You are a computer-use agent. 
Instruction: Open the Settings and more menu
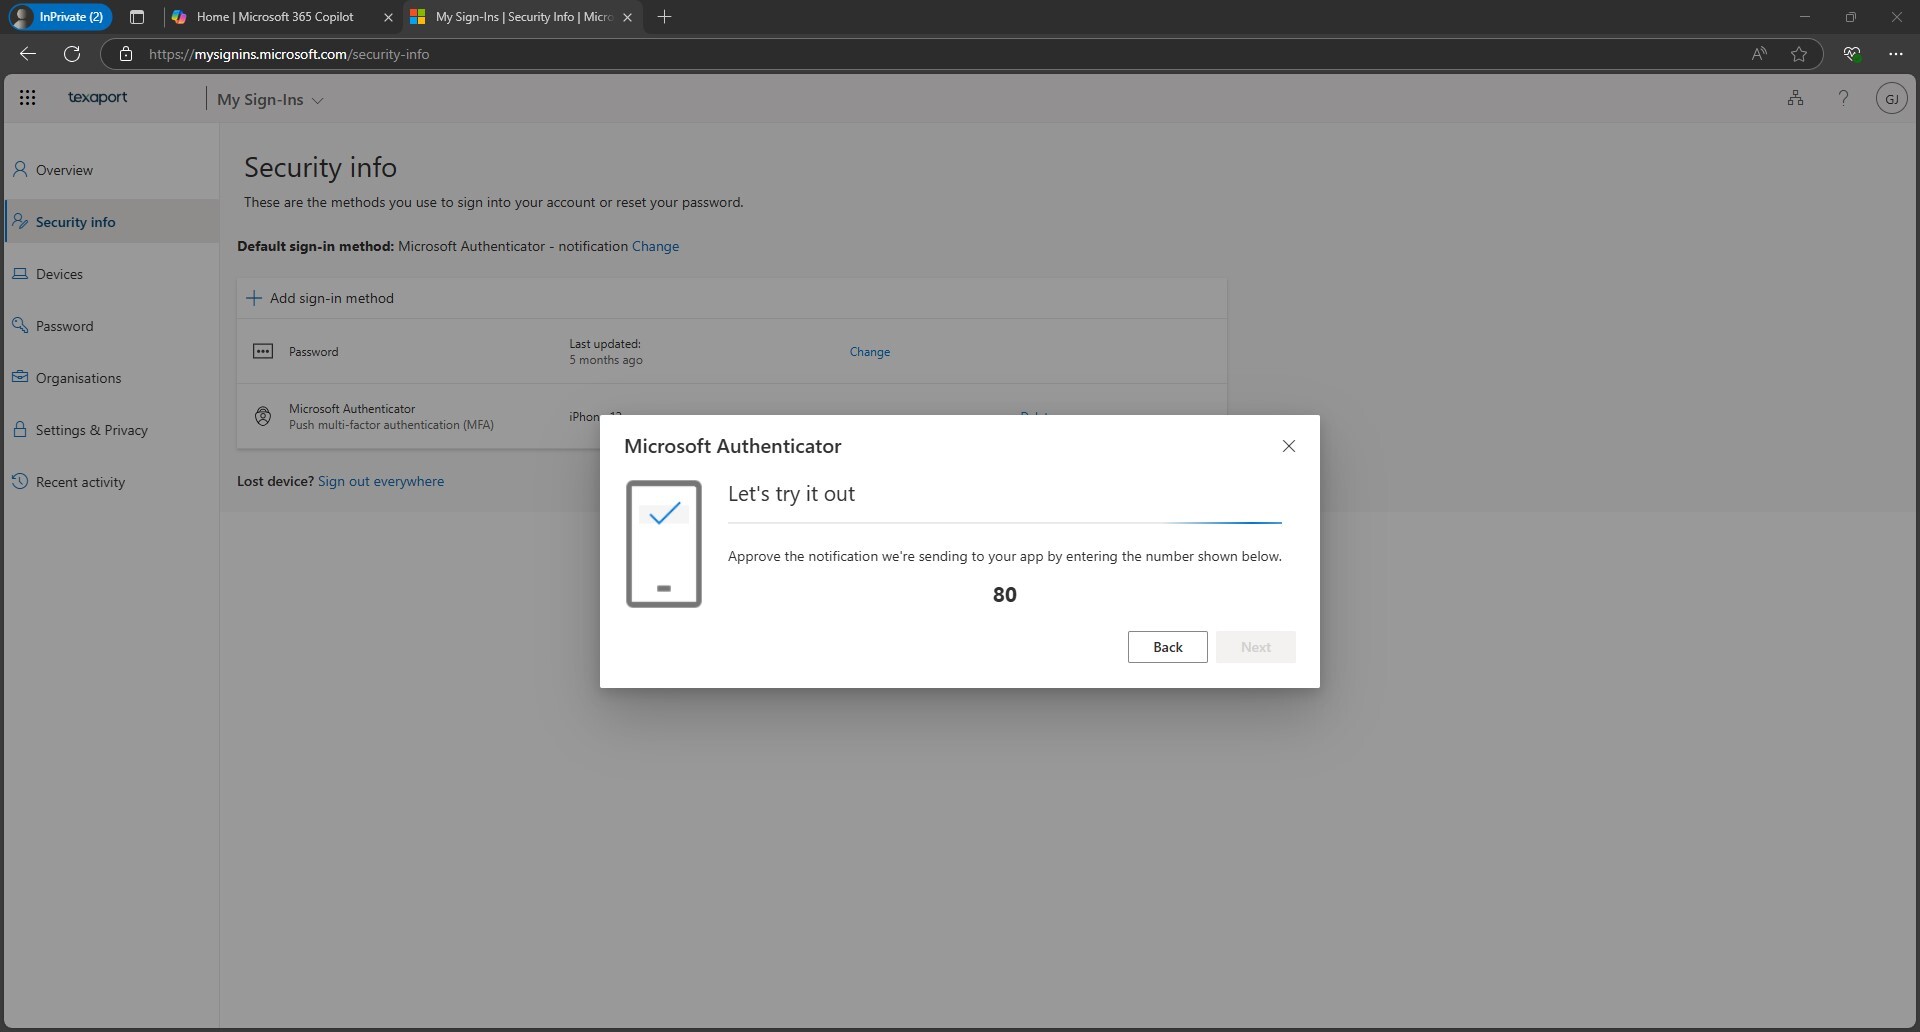tap(1896, 54)
